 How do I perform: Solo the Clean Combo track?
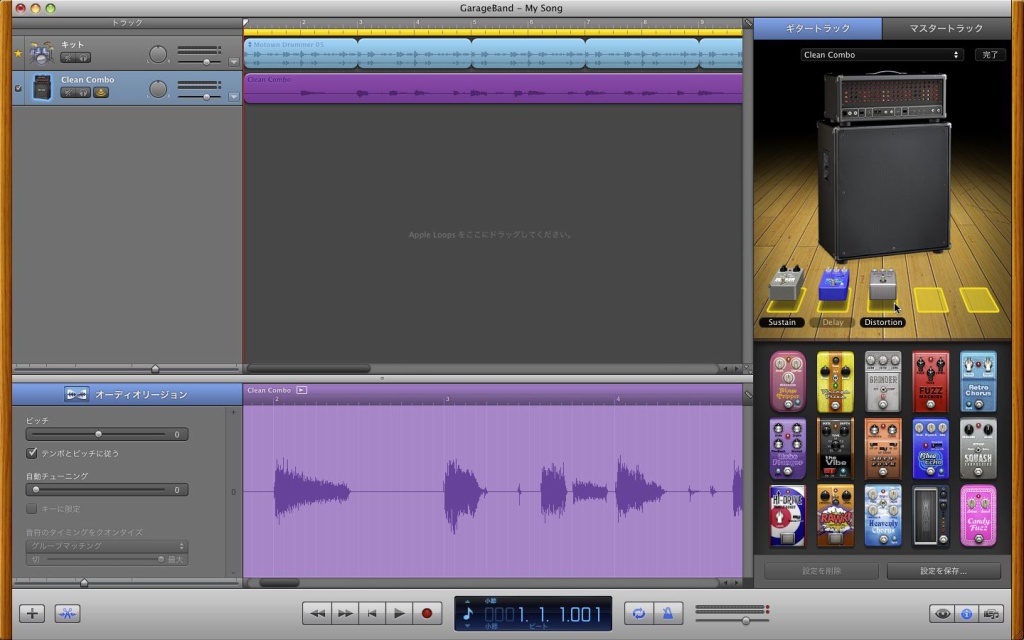[84, 93]
